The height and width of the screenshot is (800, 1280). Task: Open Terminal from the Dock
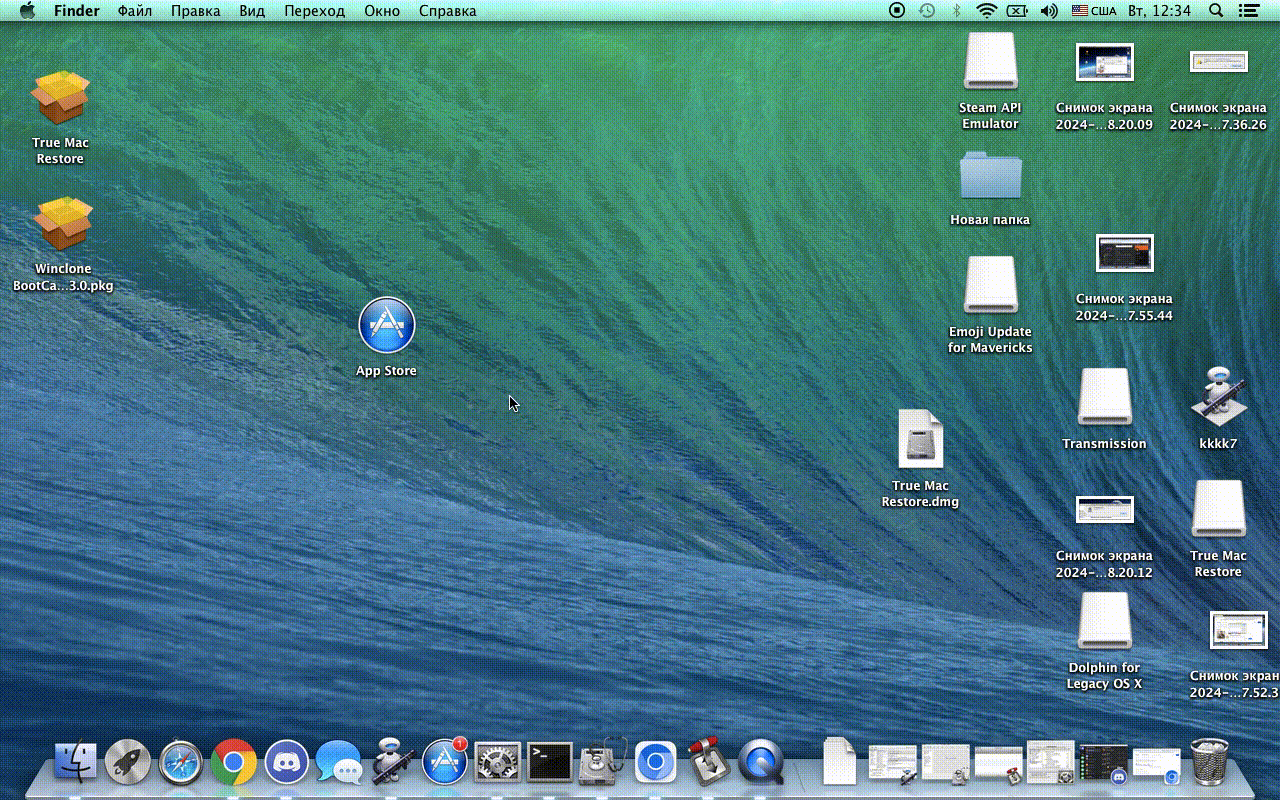tap(550, 763)
